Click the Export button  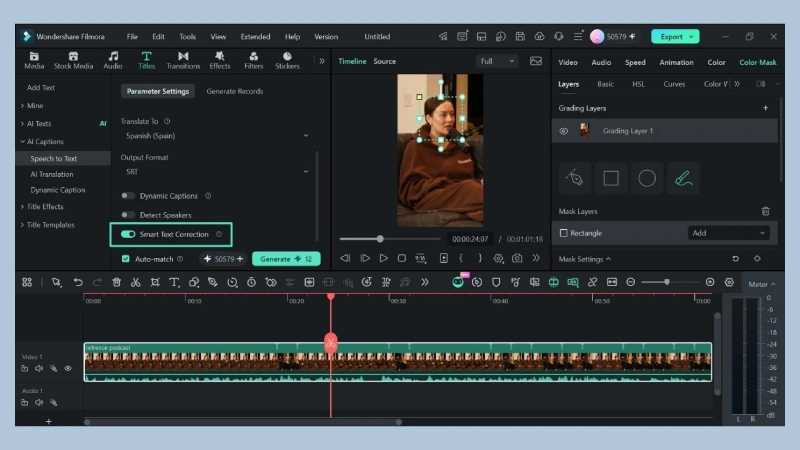[x=675, y=37]
